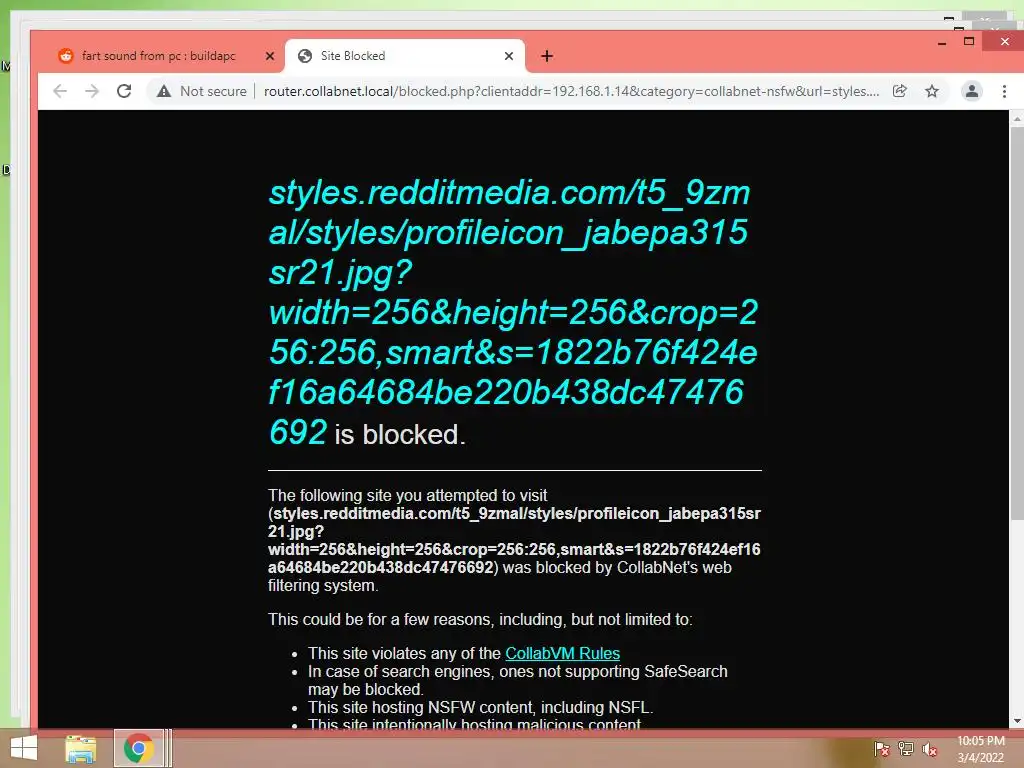Click the muted volume tray icon

click(x=929, y=749)
